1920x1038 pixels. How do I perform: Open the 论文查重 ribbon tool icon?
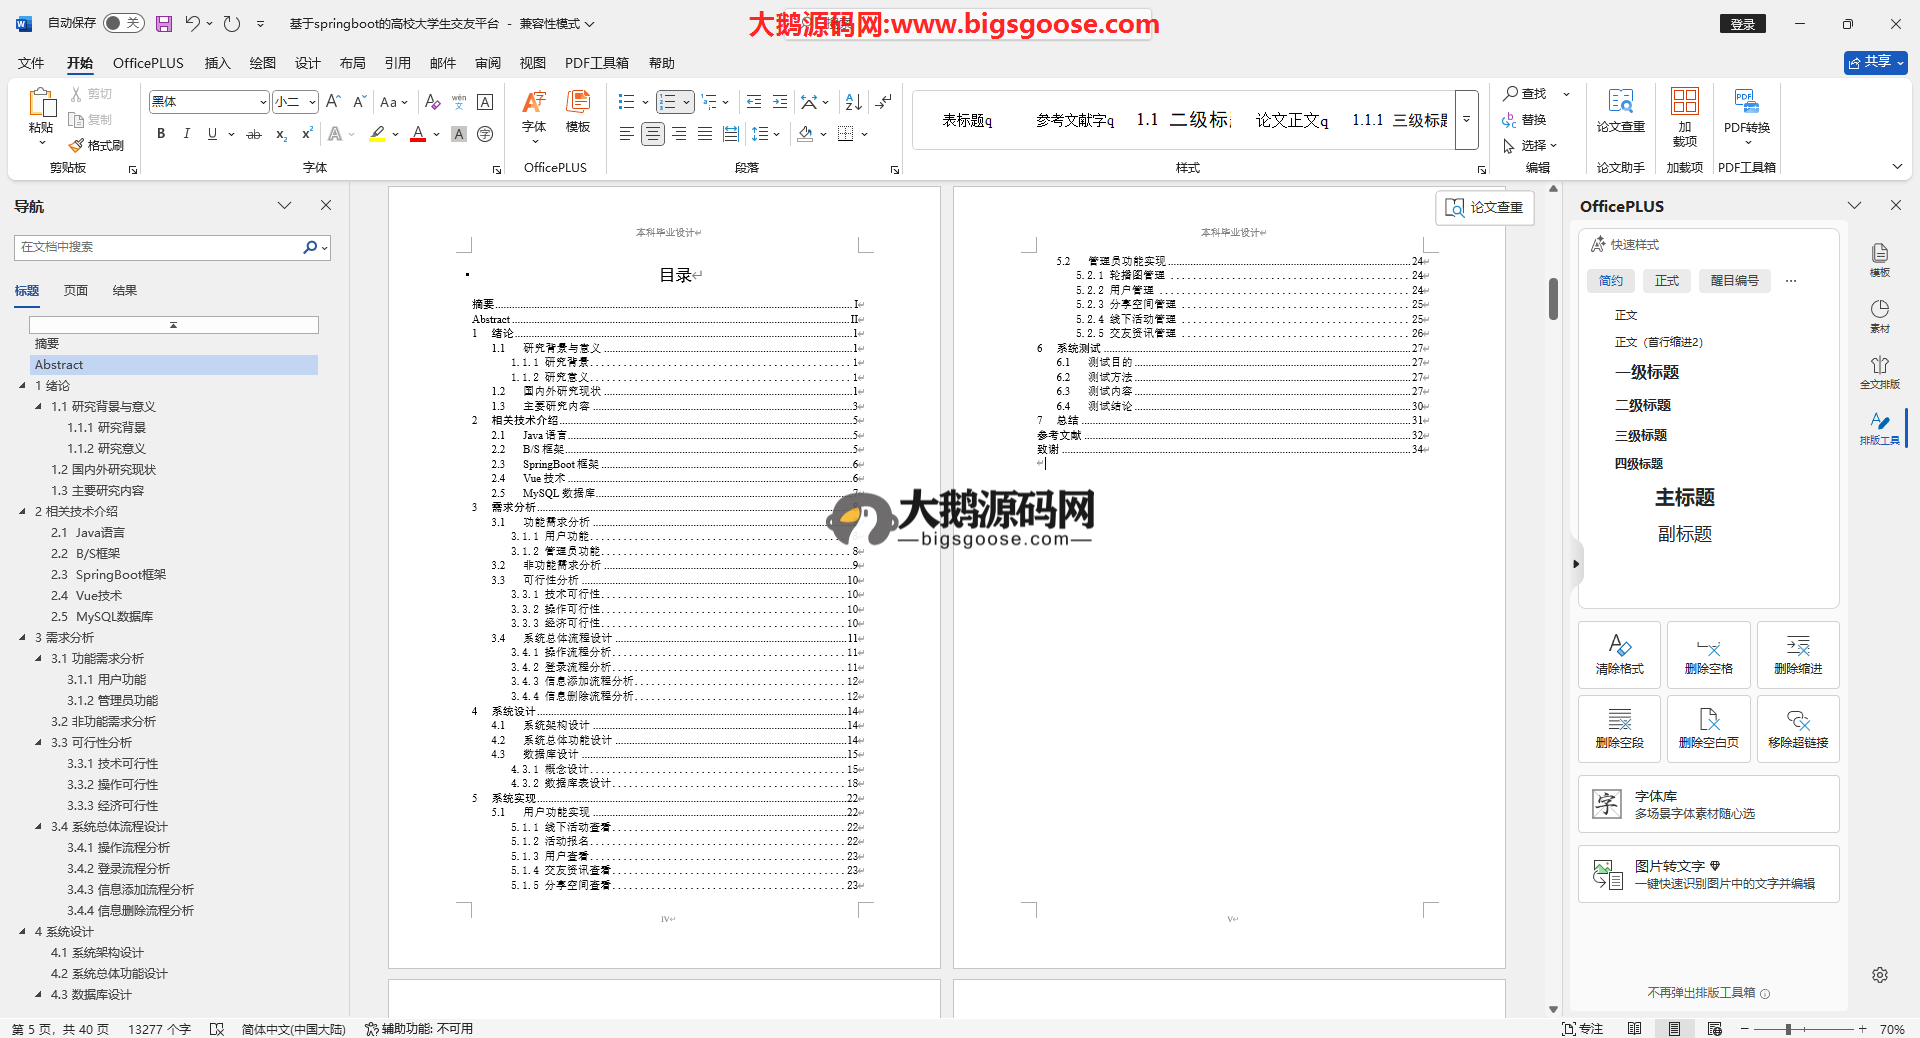(x=1620, y=109)
